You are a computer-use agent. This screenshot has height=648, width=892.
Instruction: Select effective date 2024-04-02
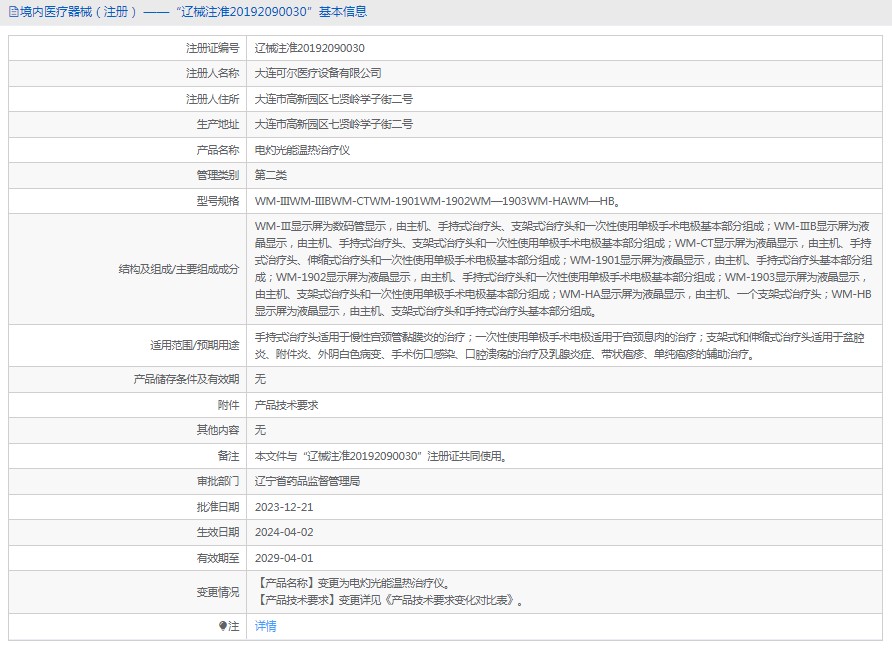(x=284, y=532)
